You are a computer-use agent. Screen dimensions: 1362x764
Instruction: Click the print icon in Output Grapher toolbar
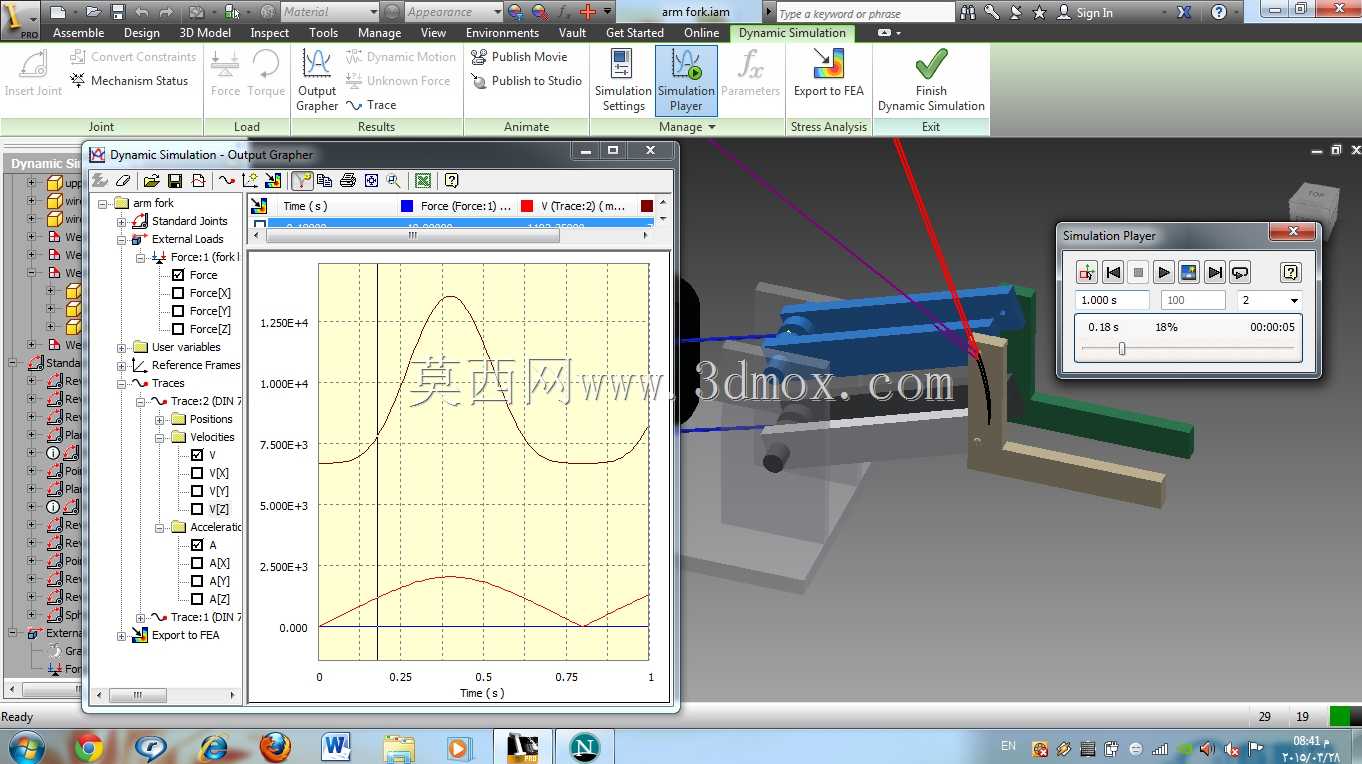(x=348, y=181)
